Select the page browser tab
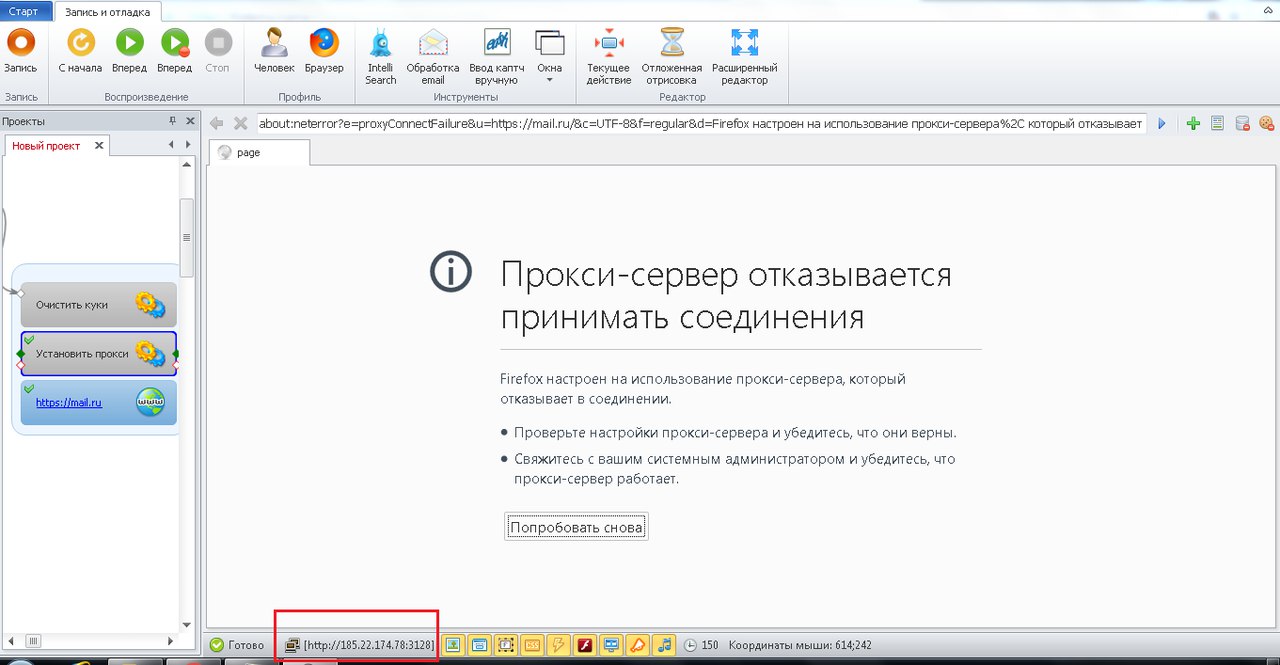The width and height of the screenshot is (1280, 665). (x=259, y=152)
